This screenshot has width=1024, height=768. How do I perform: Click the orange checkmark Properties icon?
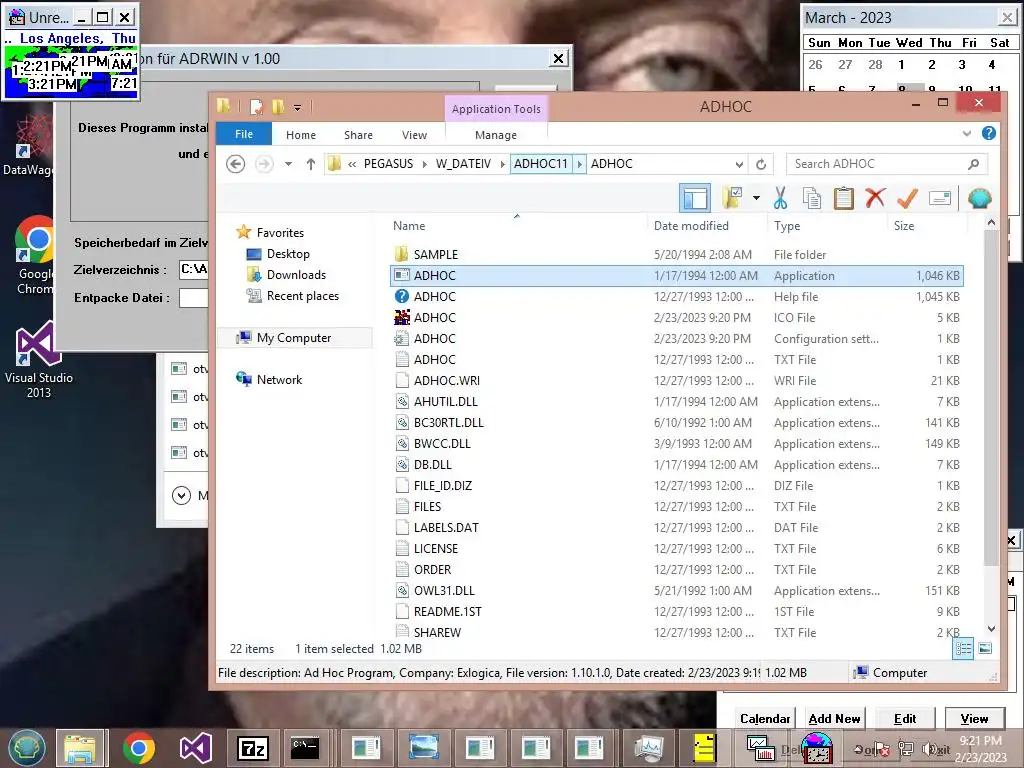click(x=908, y=197)
